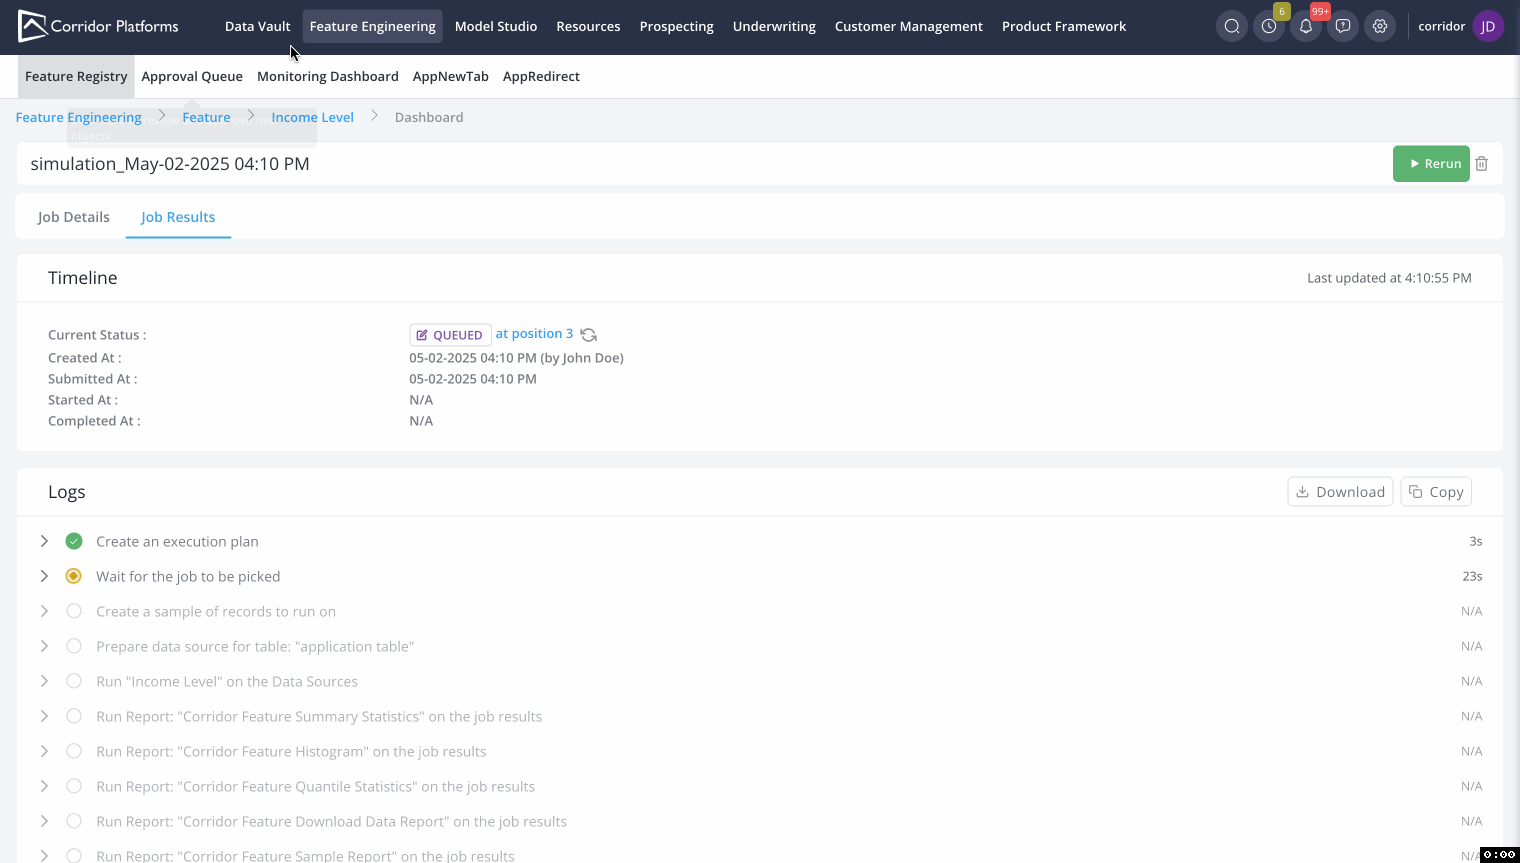Switch to Job Details tab
The height and width of the screenshot is (863, 1520).
point(74,217)
